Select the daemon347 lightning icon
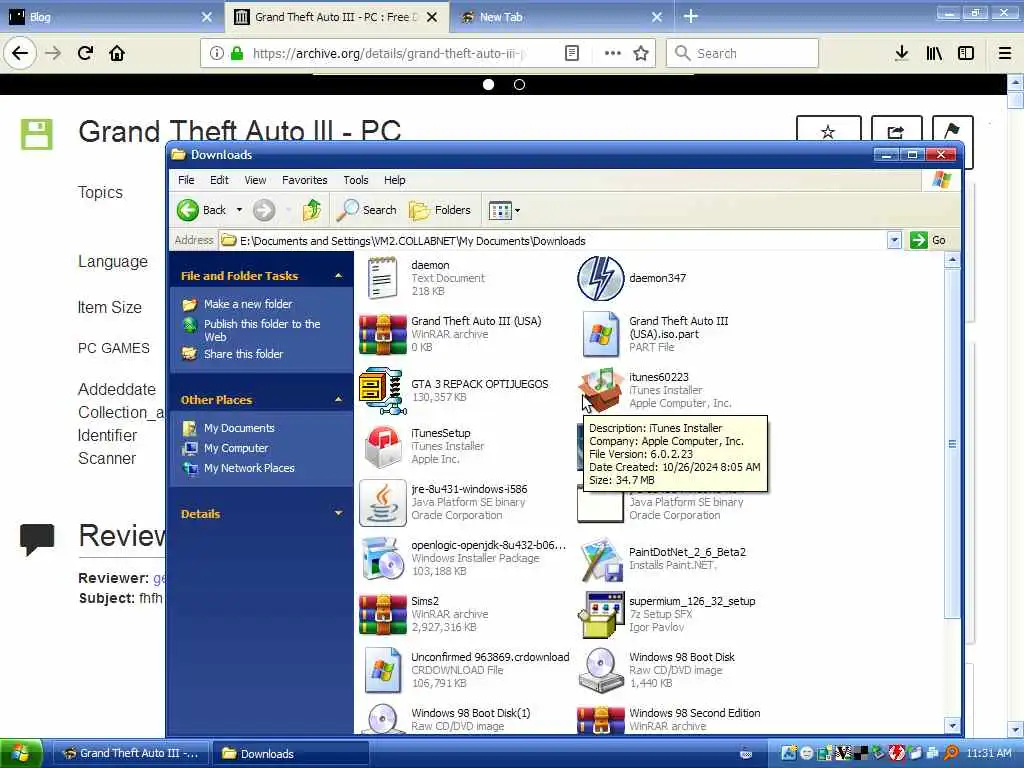Image resolution: width=1024 pixels, height=768 pixels. (600, 278)
